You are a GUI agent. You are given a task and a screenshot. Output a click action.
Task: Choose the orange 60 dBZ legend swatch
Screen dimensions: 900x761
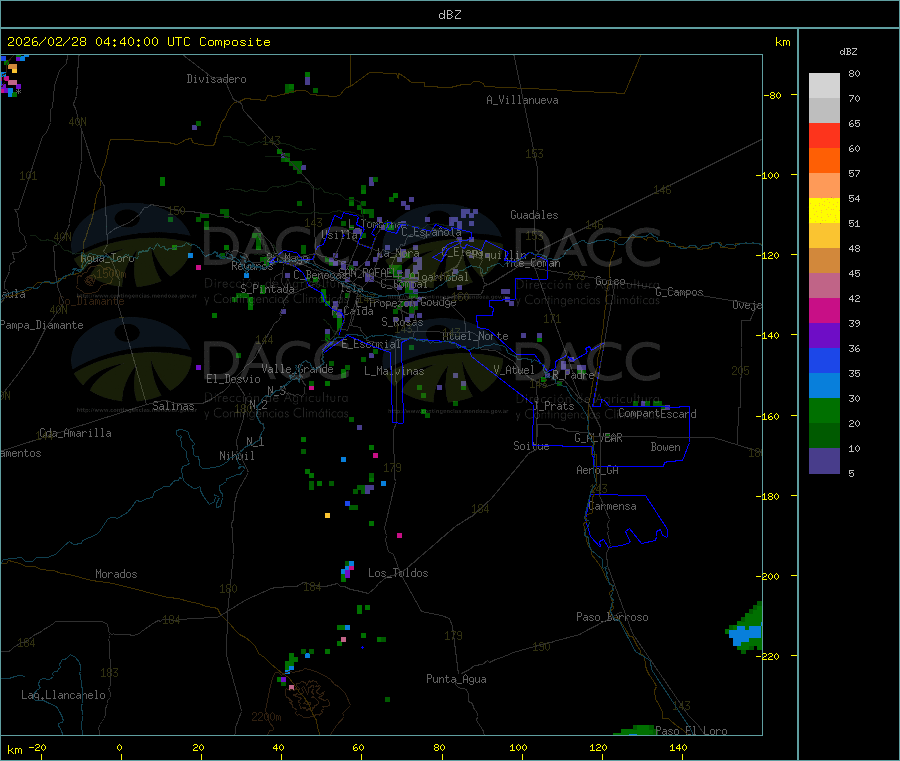(824, 161)
